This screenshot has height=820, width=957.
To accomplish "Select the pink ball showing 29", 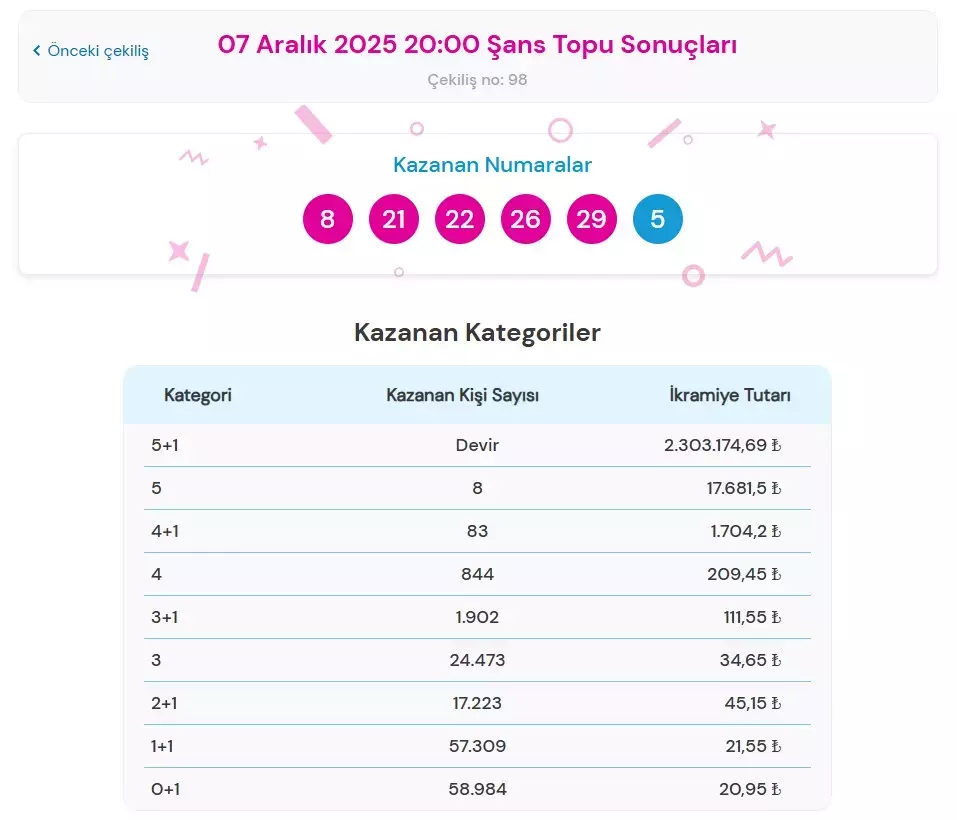I will point(591,219).
